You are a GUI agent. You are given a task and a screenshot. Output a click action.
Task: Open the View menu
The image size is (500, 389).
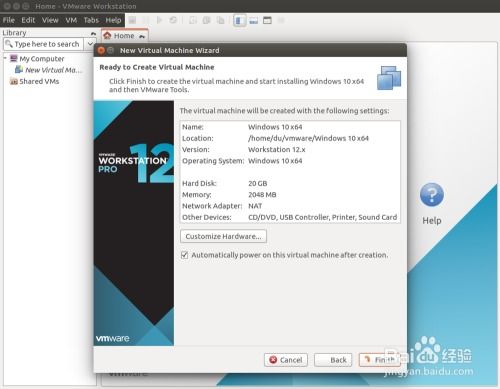50,20
